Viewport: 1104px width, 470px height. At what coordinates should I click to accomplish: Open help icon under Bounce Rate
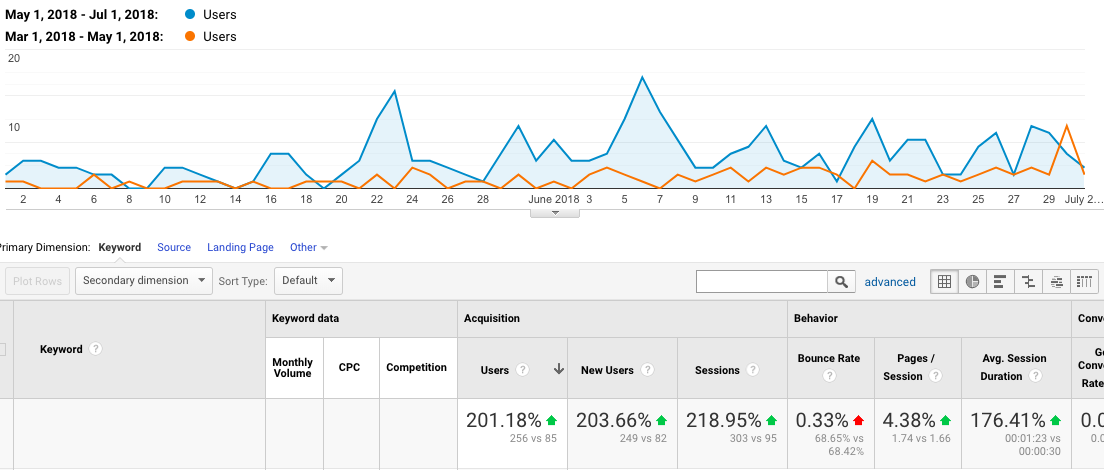829,376
